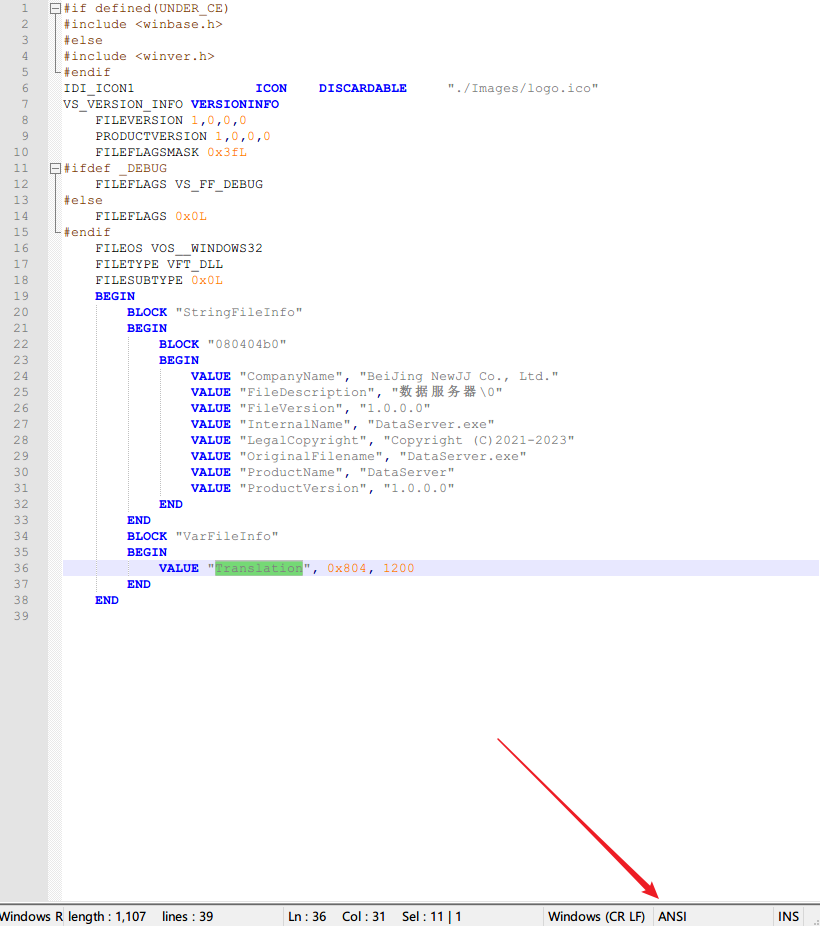The image size is (820, 926).
Task: Click "Col : 31" in the status bar
Action: click(x=364, y=916)
